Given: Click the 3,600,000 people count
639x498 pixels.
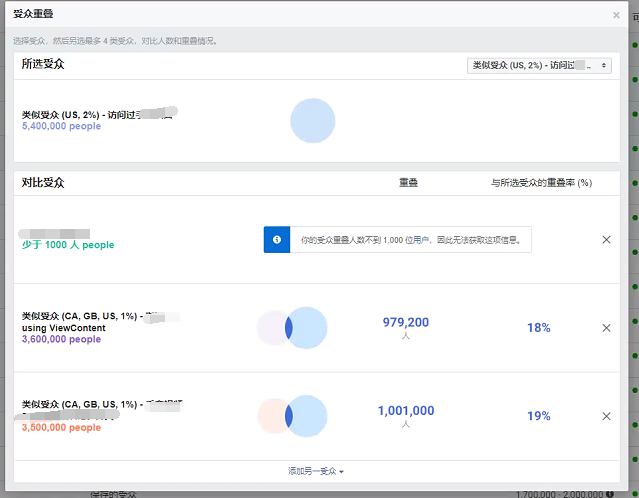Looking at the screenshot, I should point(61,339).
